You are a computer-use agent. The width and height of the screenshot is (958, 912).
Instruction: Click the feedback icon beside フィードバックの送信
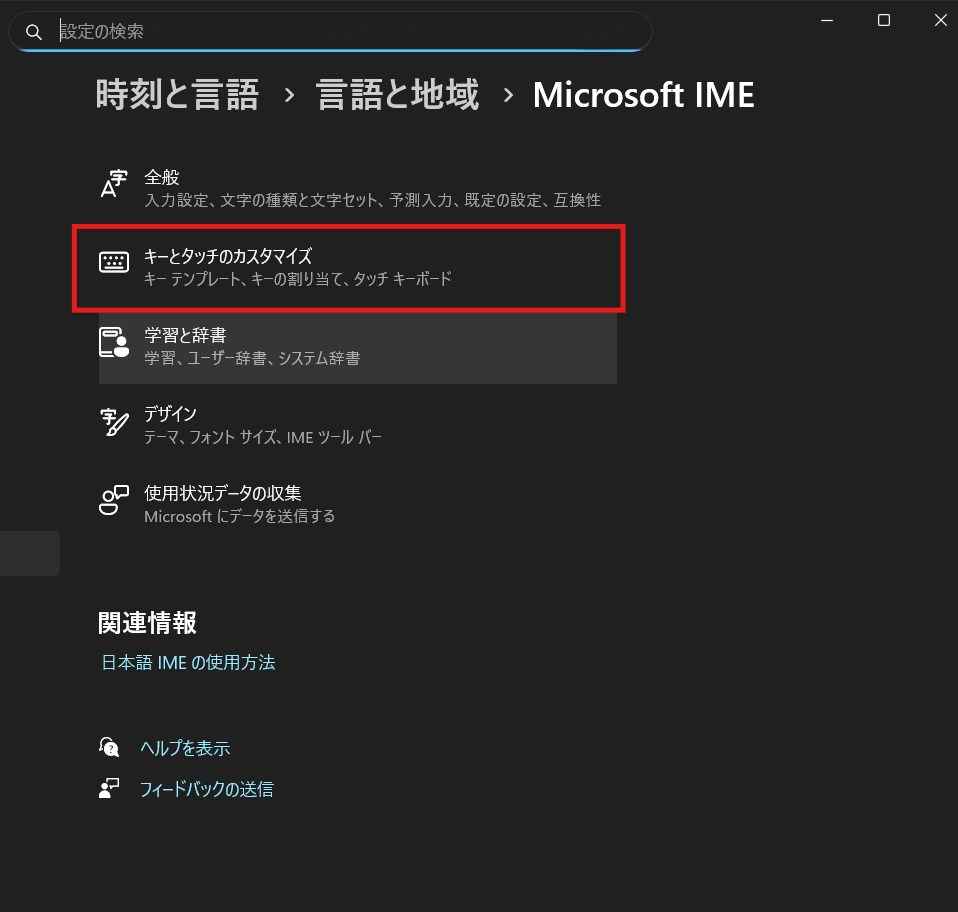pyautogui.click(x=110, y=789)
